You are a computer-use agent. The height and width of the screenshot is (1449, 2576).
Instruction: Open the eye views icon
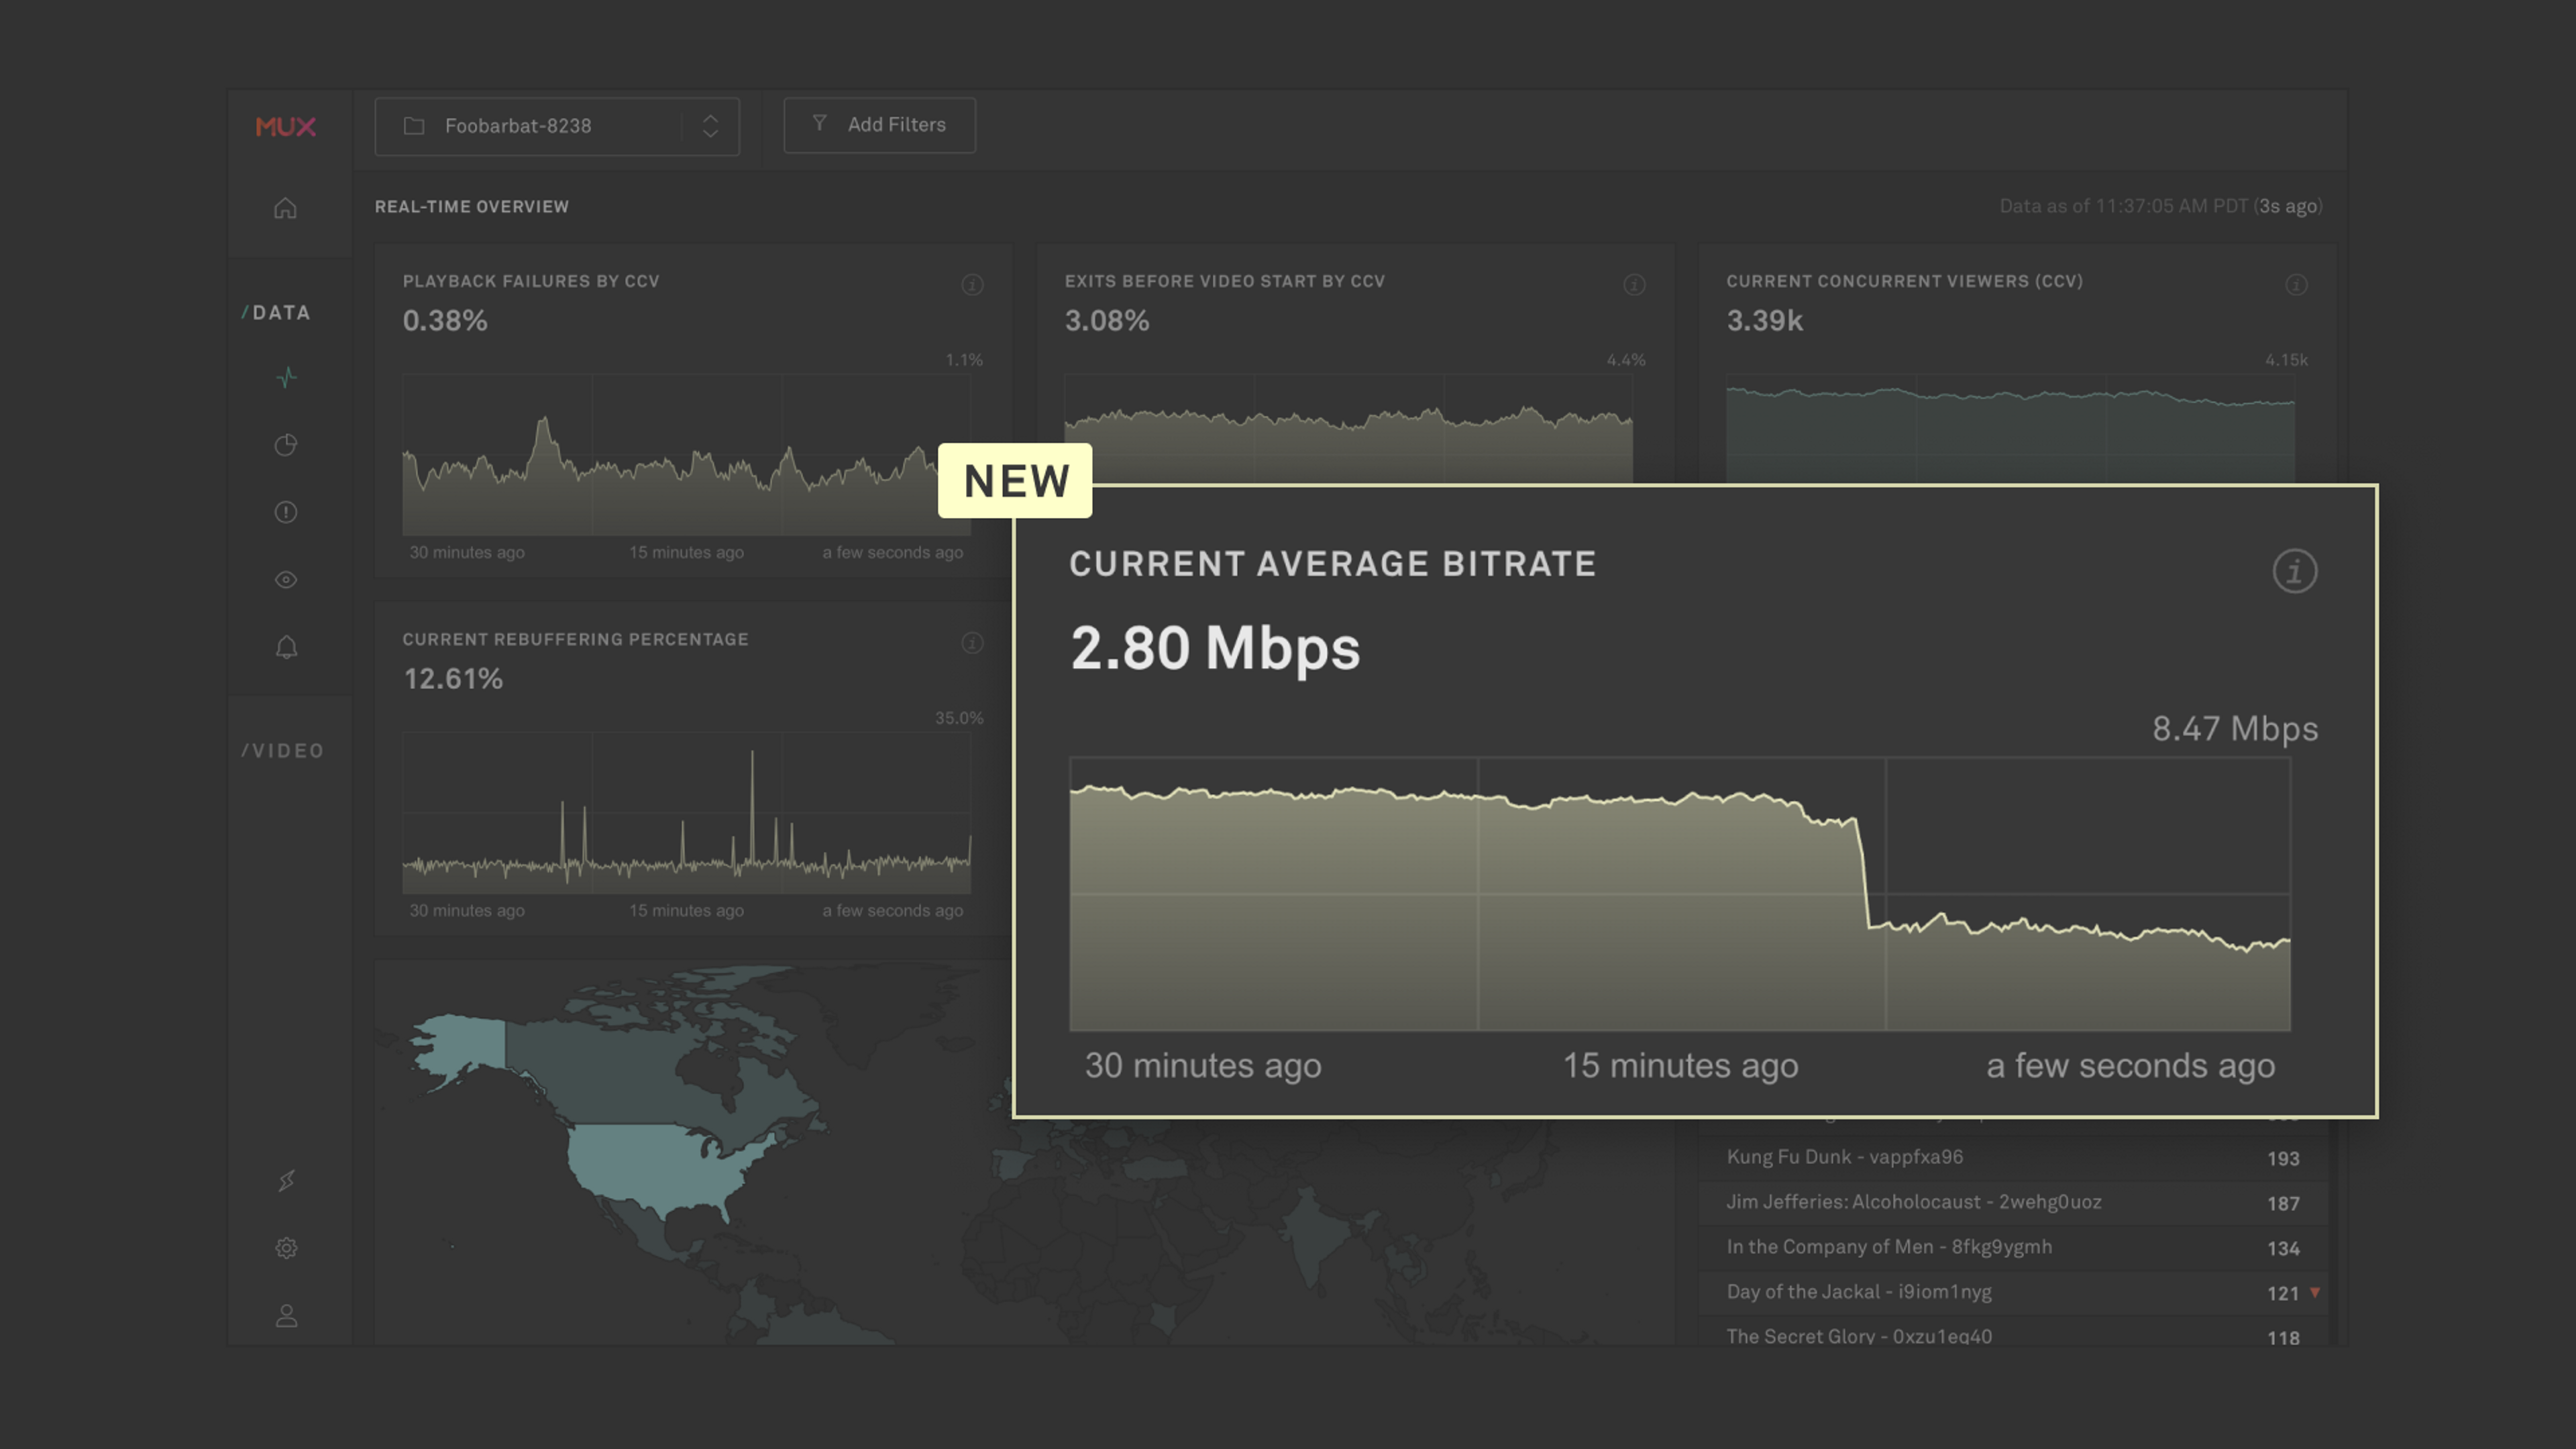286,580
